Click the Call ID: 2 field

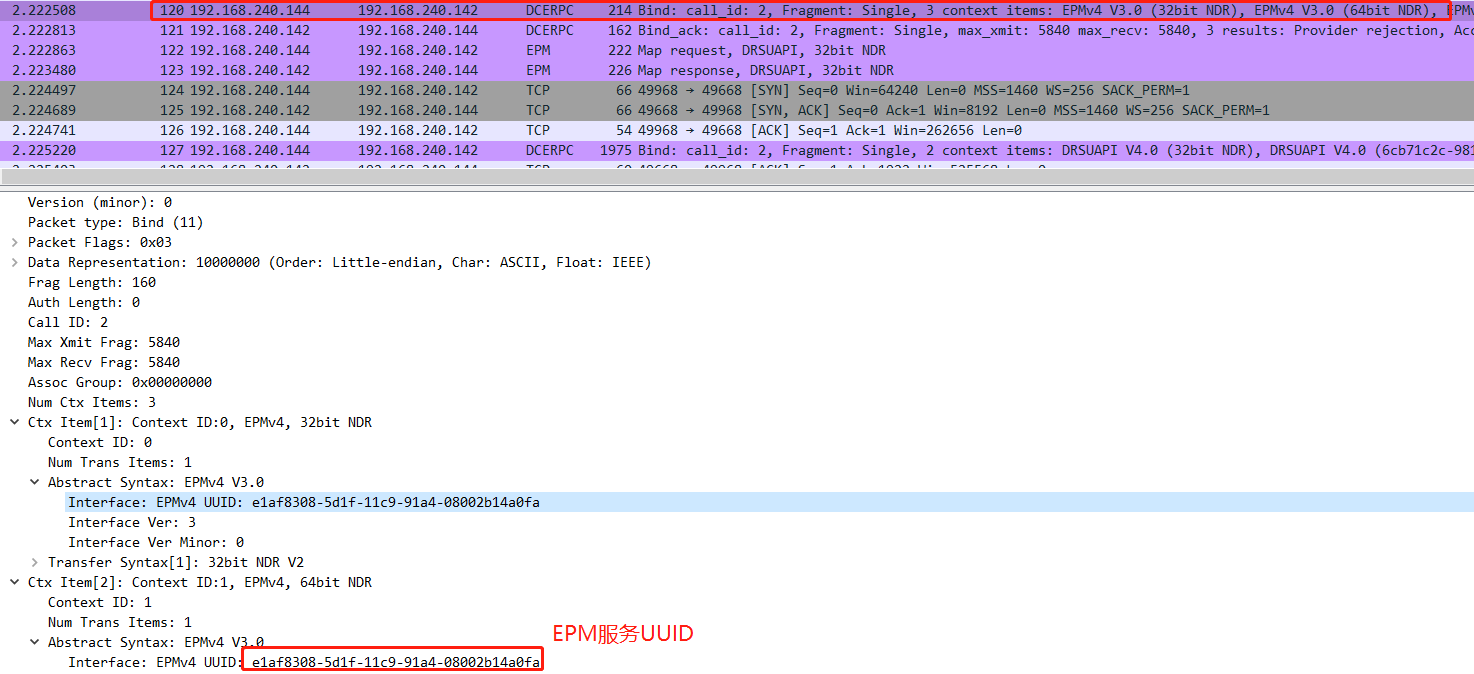68,322
